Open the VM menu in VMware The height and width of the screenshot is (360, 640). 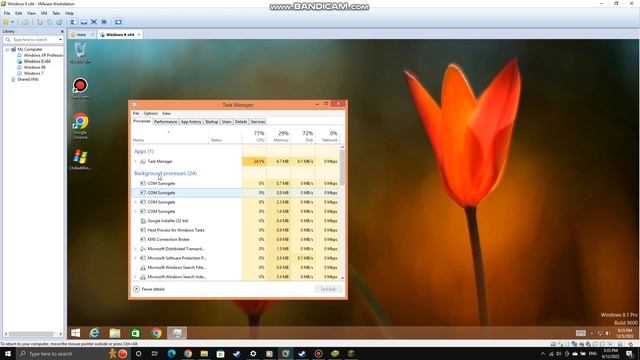(x=44, y=13)
